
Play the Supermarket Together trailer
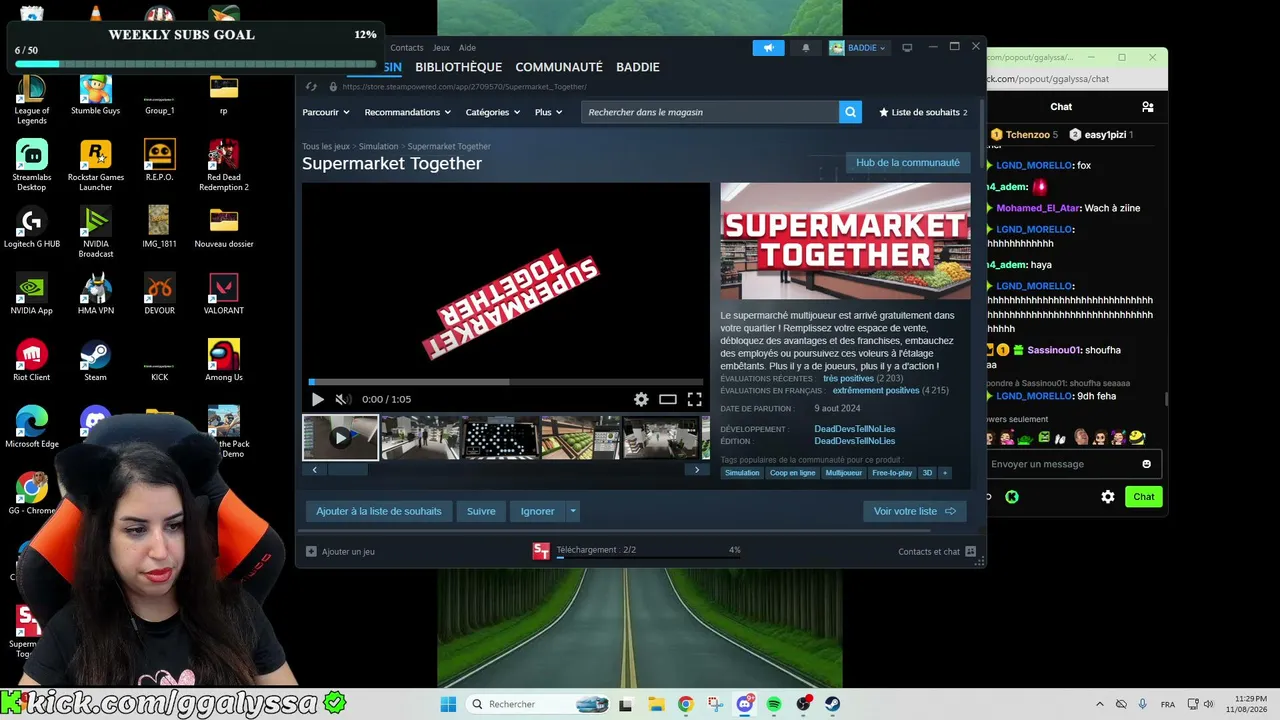pos(318,399)
